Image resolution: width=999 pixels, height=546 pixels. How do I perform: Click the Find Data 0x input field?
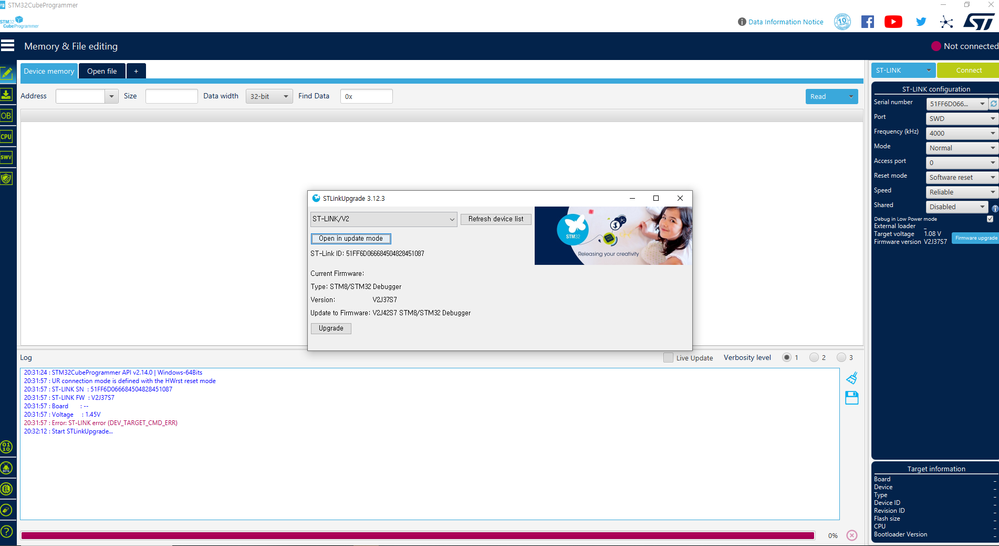coord(366,96)
